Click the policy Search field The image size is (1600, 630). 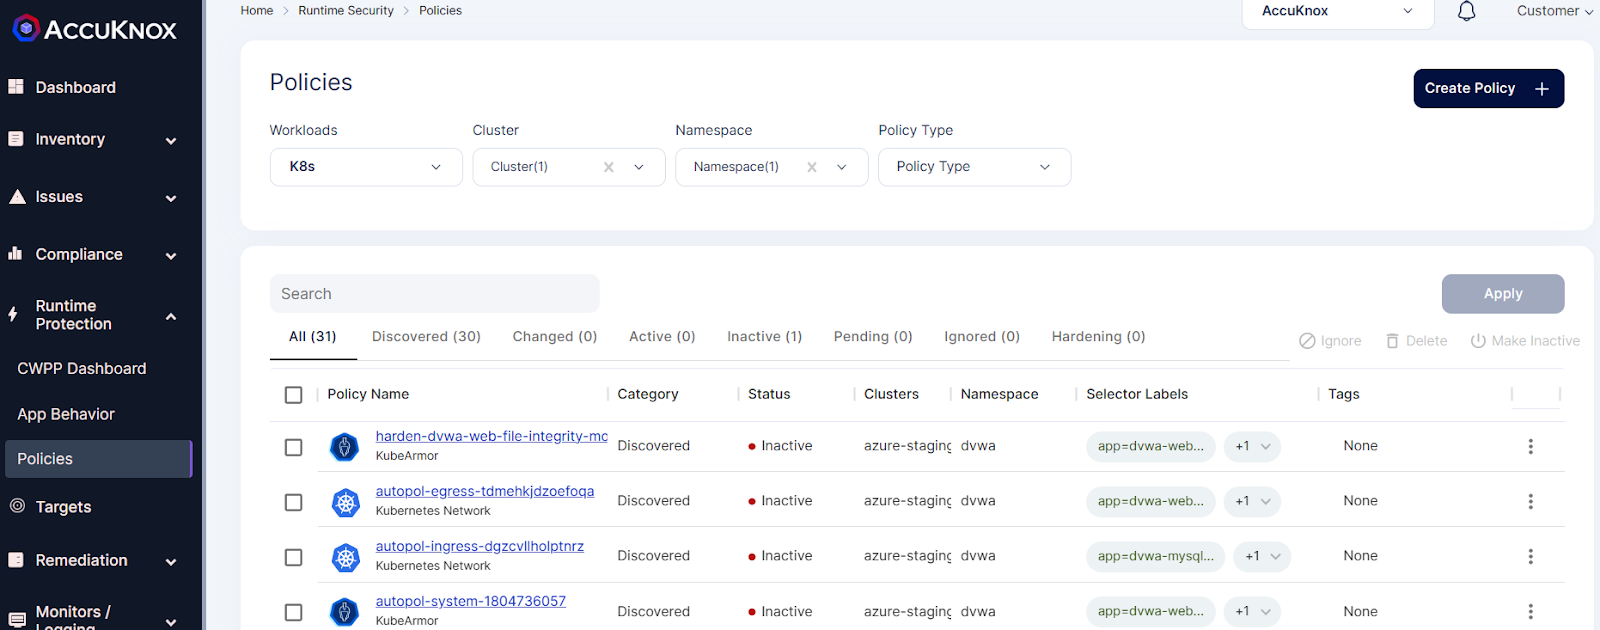(x=435, y=294)
